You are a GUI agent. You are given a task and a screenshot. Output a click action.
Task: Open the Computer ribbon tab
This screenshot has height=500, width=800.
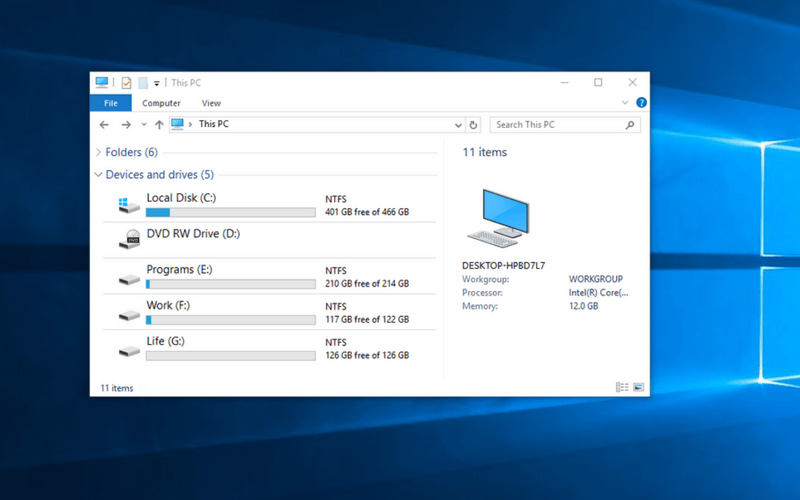point(161,103)
